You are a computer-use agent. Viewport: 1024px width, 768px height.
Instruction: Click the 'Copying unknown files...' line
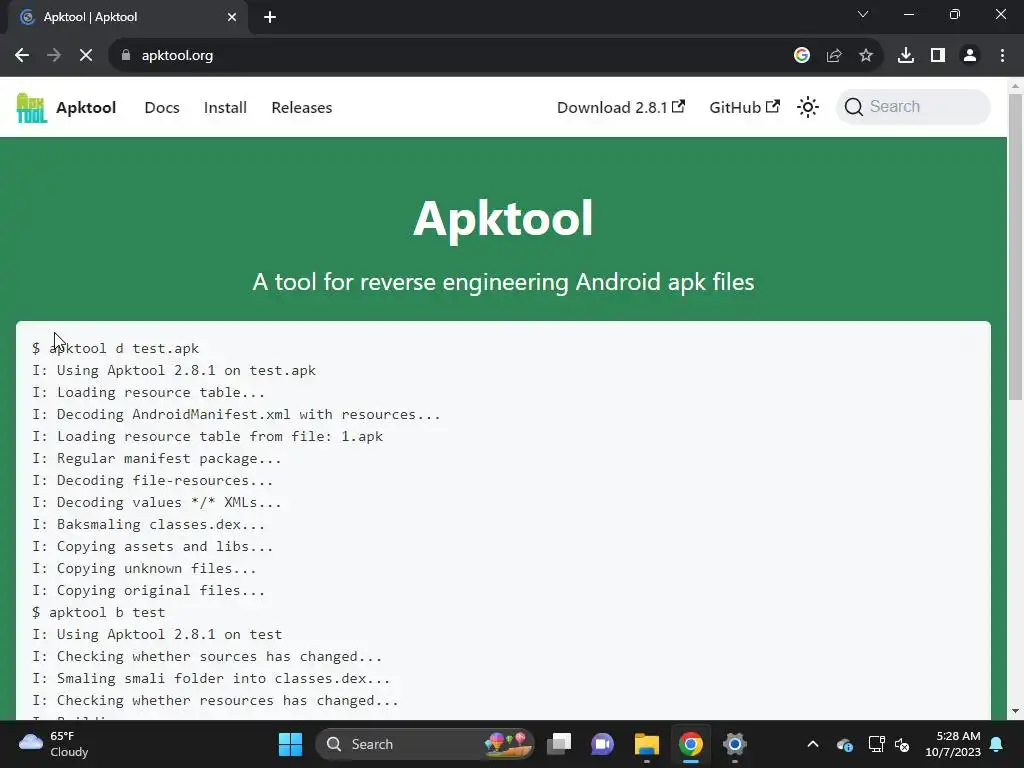144,568
